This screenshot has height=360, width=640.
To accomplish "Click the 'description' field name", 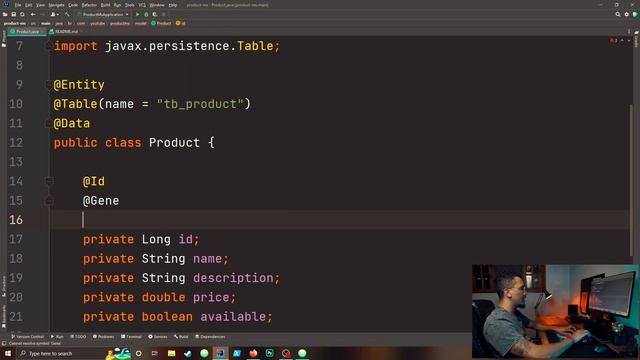I will pos(233,278).
